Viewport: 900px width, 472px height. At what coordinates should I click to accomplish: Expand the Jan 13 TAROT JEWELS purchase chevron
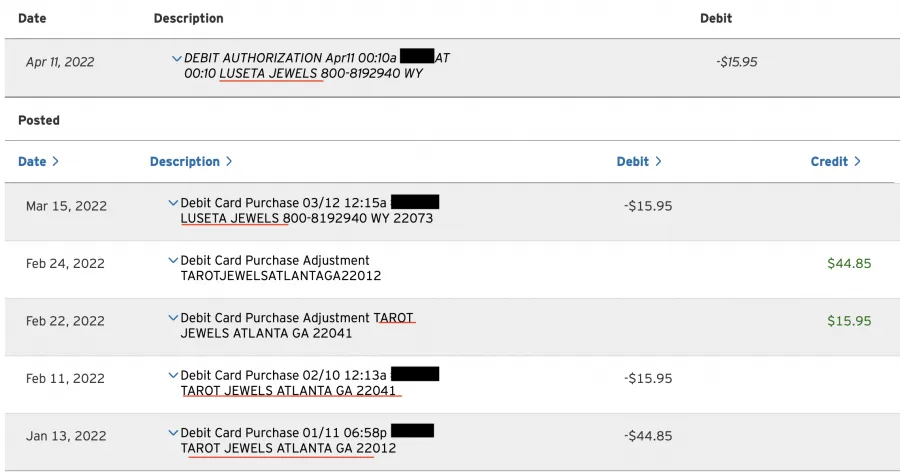173,432
